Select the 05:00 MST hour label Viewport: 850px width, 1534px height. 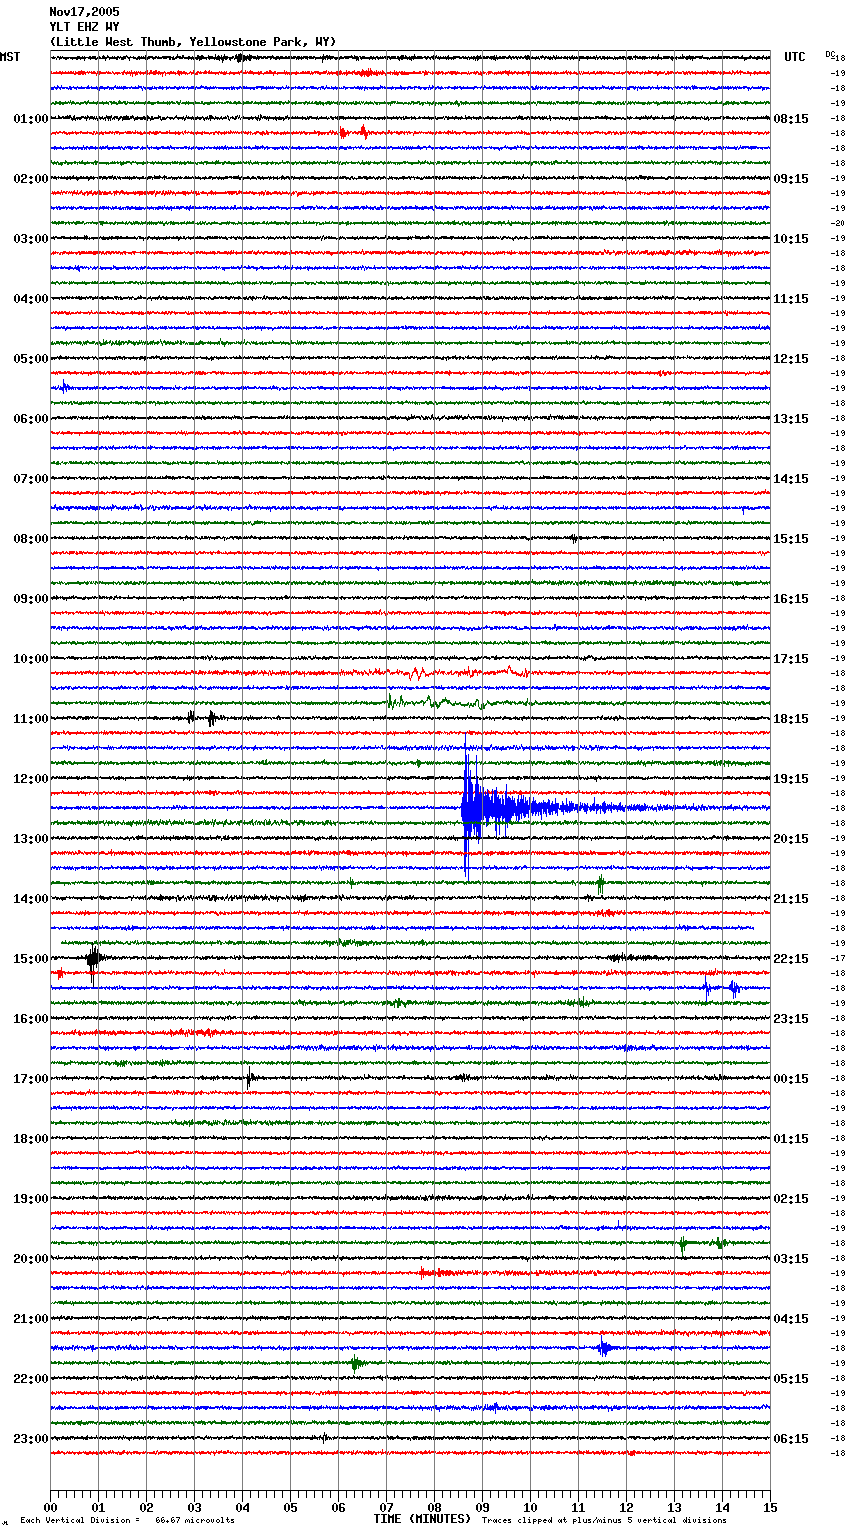(30, 359)
